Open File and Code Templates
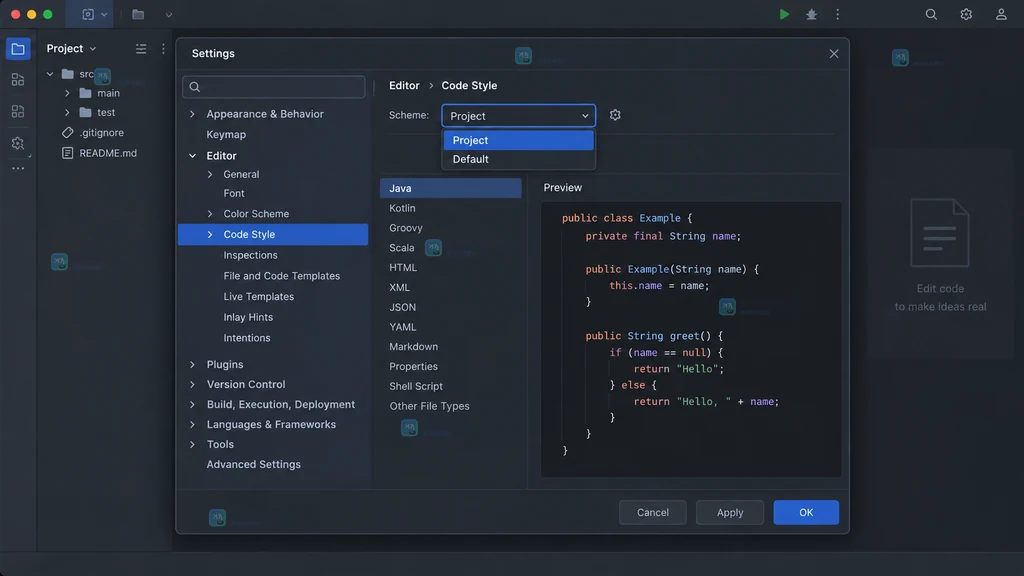 (281, 276)
